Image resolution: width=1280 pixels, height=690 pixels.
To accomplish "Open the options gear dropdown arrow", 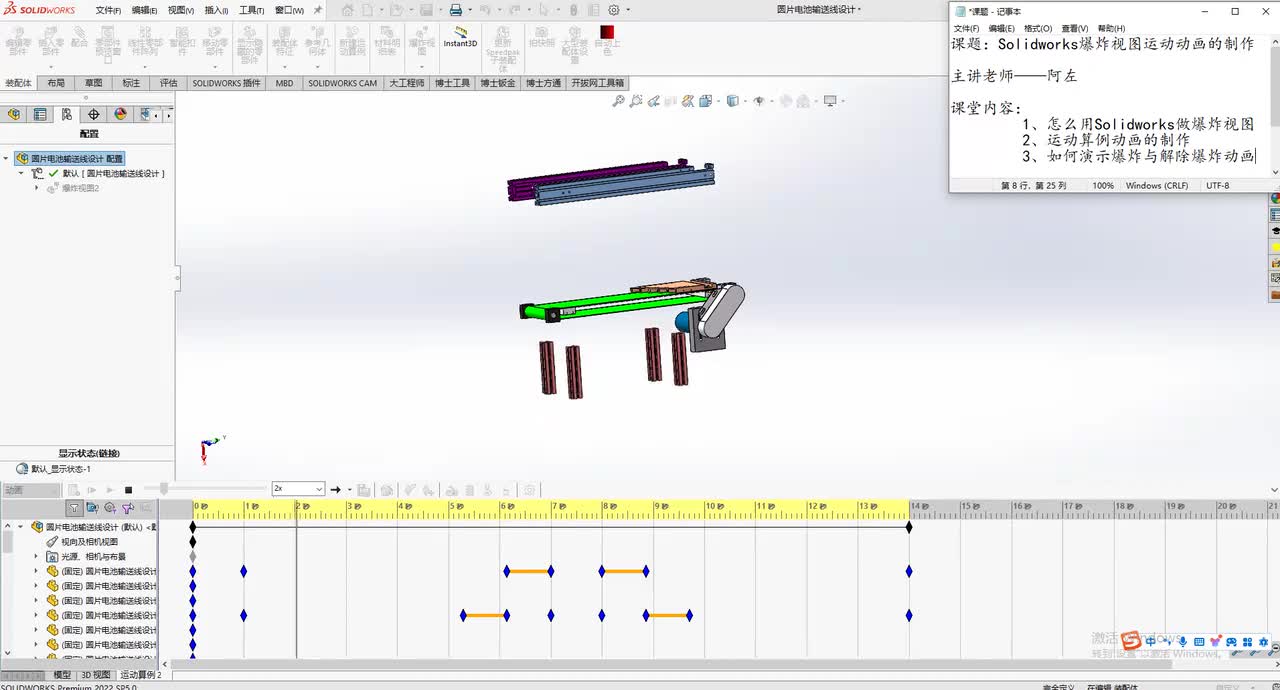I will click(627, 10).
